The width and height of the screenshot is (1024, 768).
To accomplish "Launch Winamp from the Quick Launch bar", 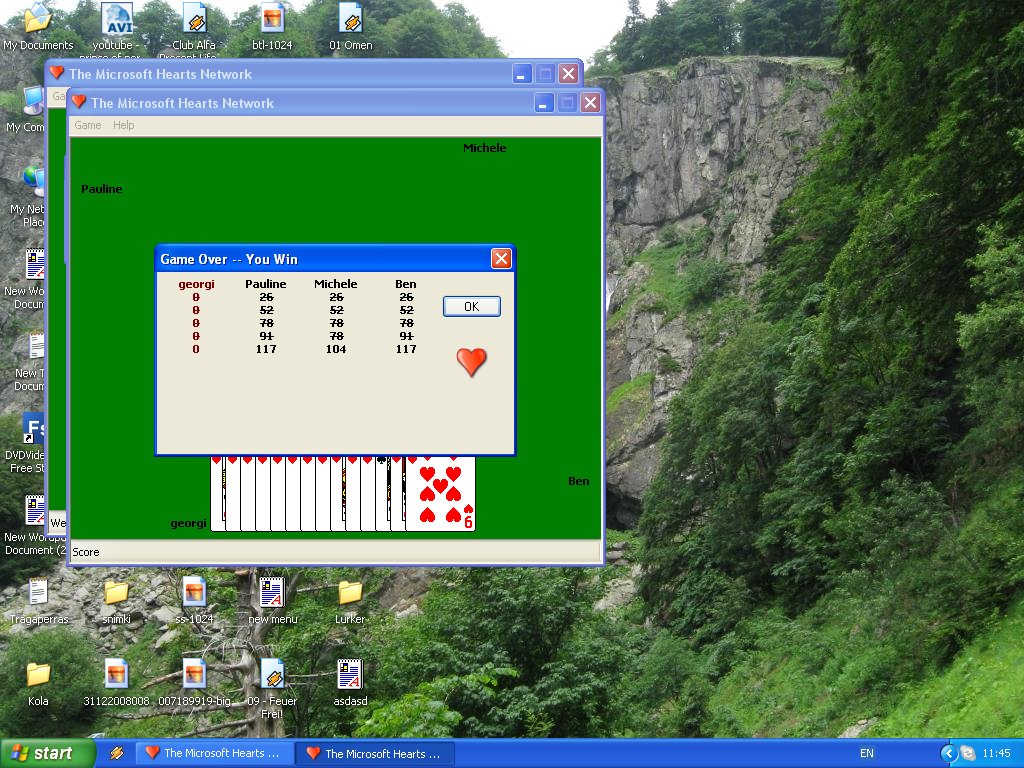I will [117, 753].
